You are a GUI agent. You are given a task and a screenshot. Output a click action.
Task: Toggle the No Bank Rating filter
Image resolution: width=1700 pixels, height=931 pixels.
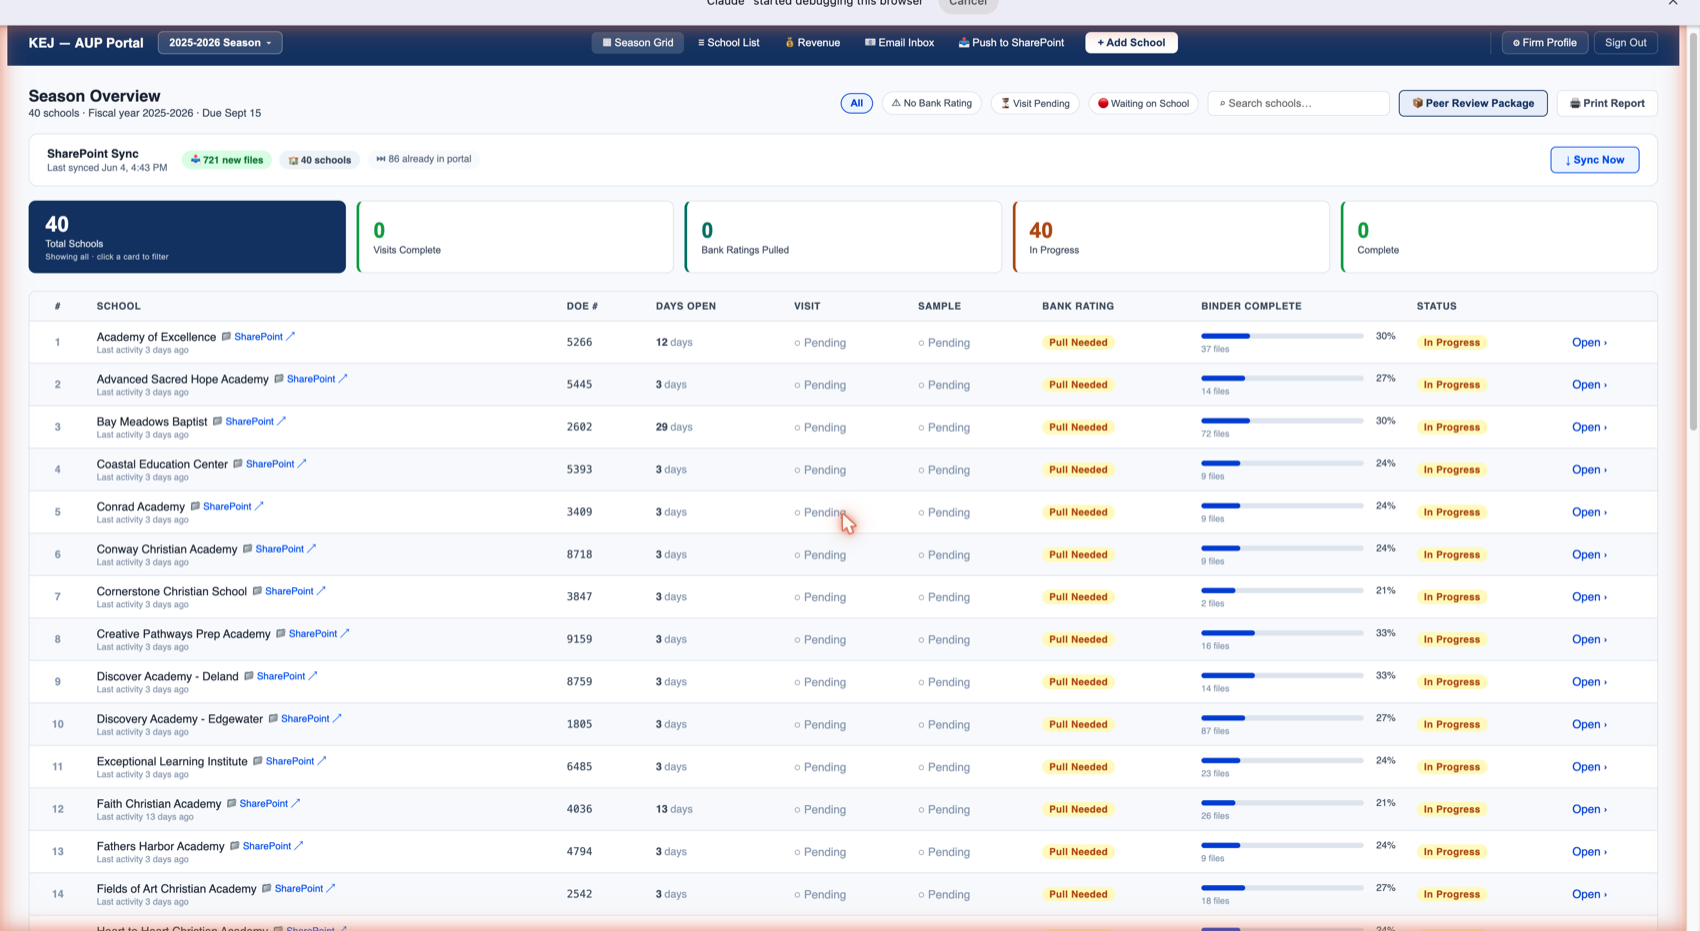(x=931, y=103)
